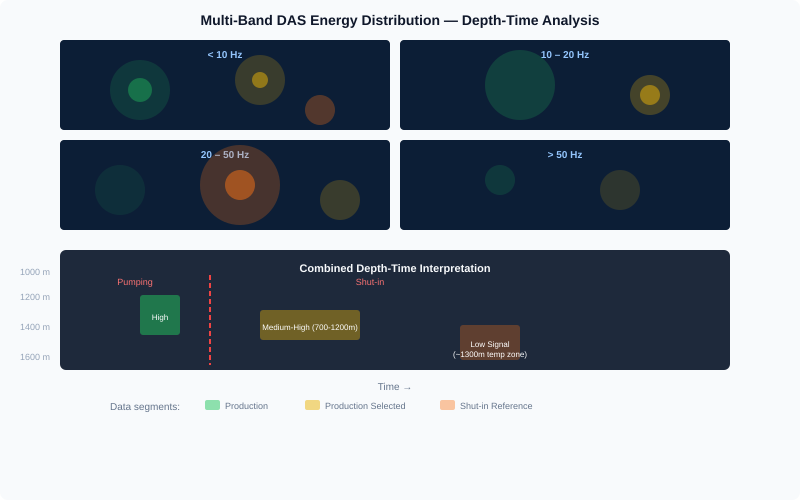Click the bright green blob in '< 10 Hz' panel
This screenshot has height=500, width=800.
[140, 90]
